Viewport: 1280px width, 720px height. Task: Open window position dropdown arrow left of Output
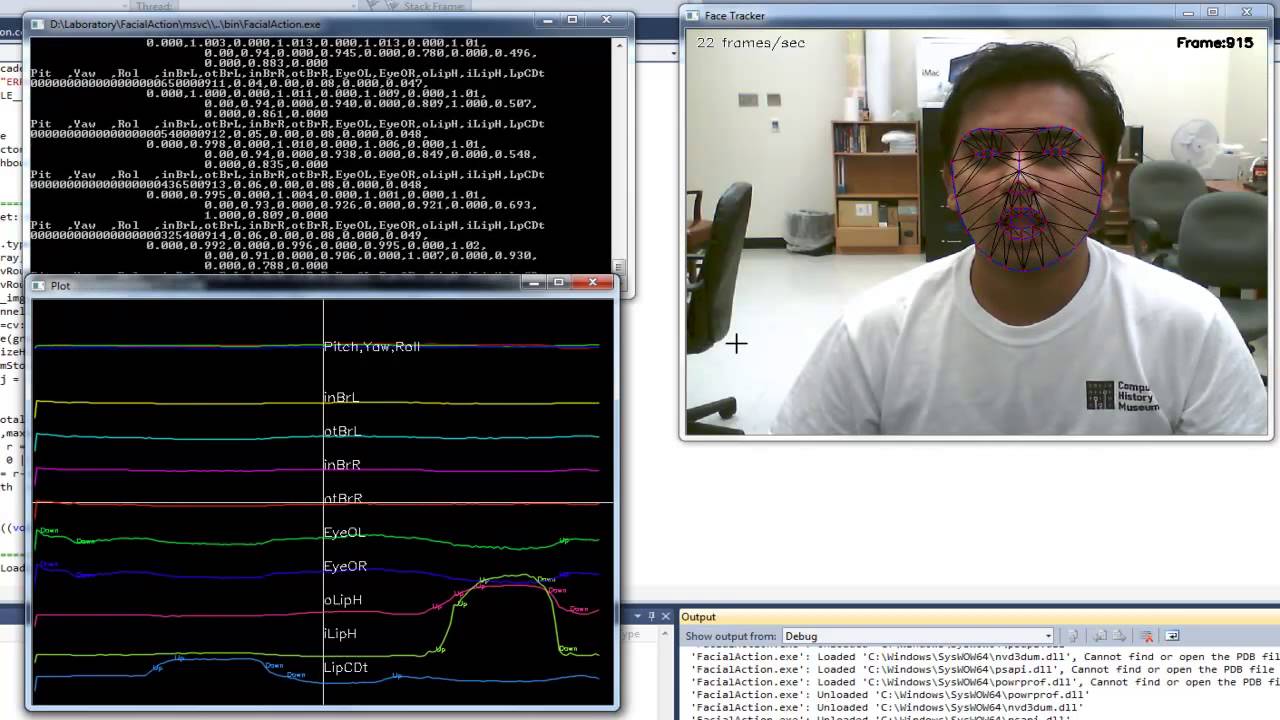coord(637,616)
